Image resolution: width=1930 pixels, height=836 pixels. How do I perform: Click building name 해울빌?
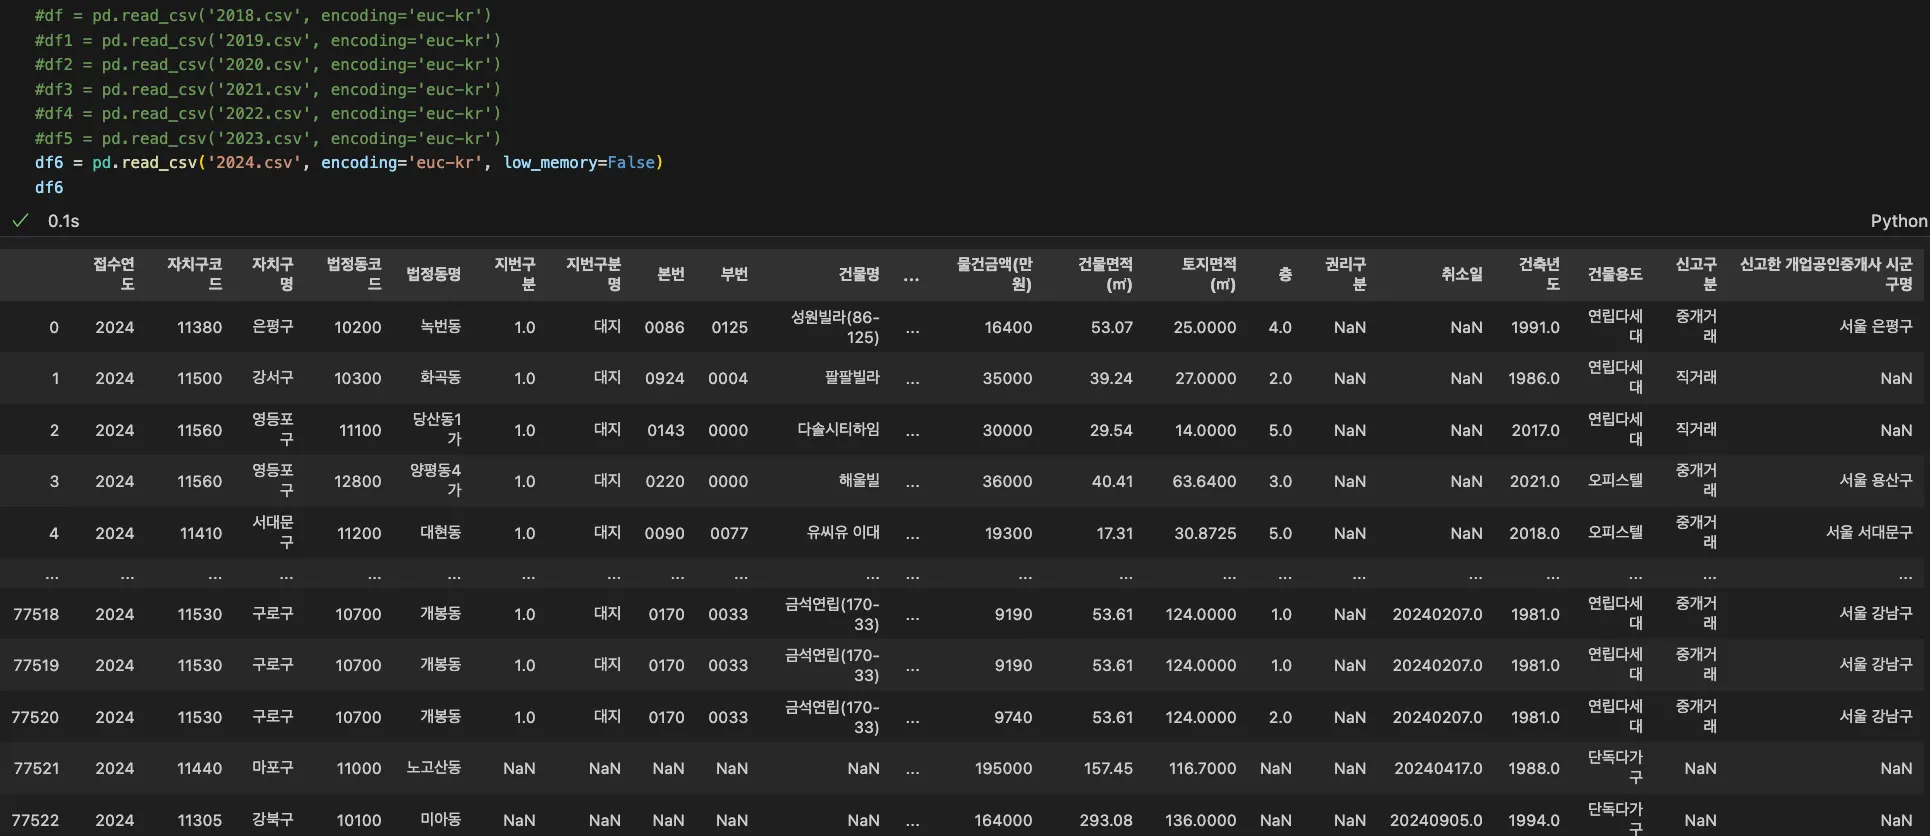(x=859, y=480)
